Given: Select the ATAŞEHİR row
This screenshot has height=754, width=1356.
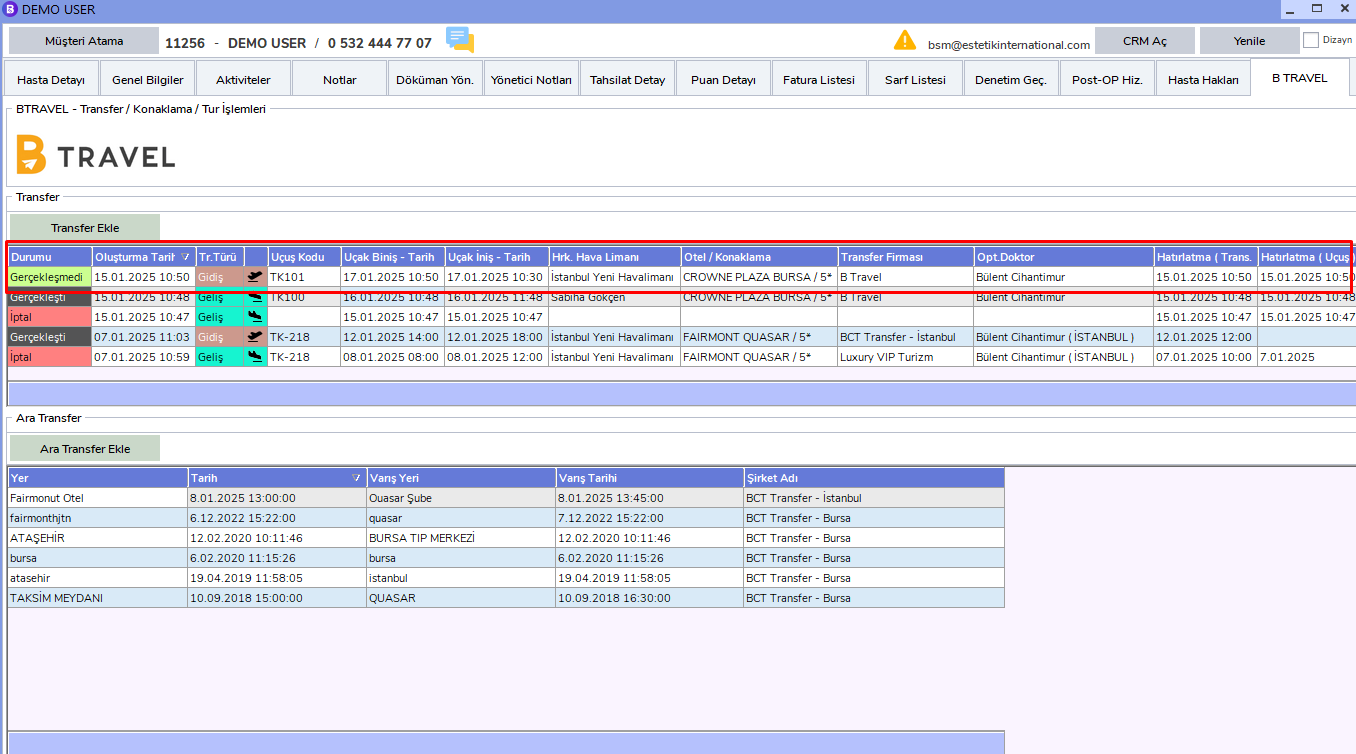Looking at the screenshot, I should tap(506, 538).
